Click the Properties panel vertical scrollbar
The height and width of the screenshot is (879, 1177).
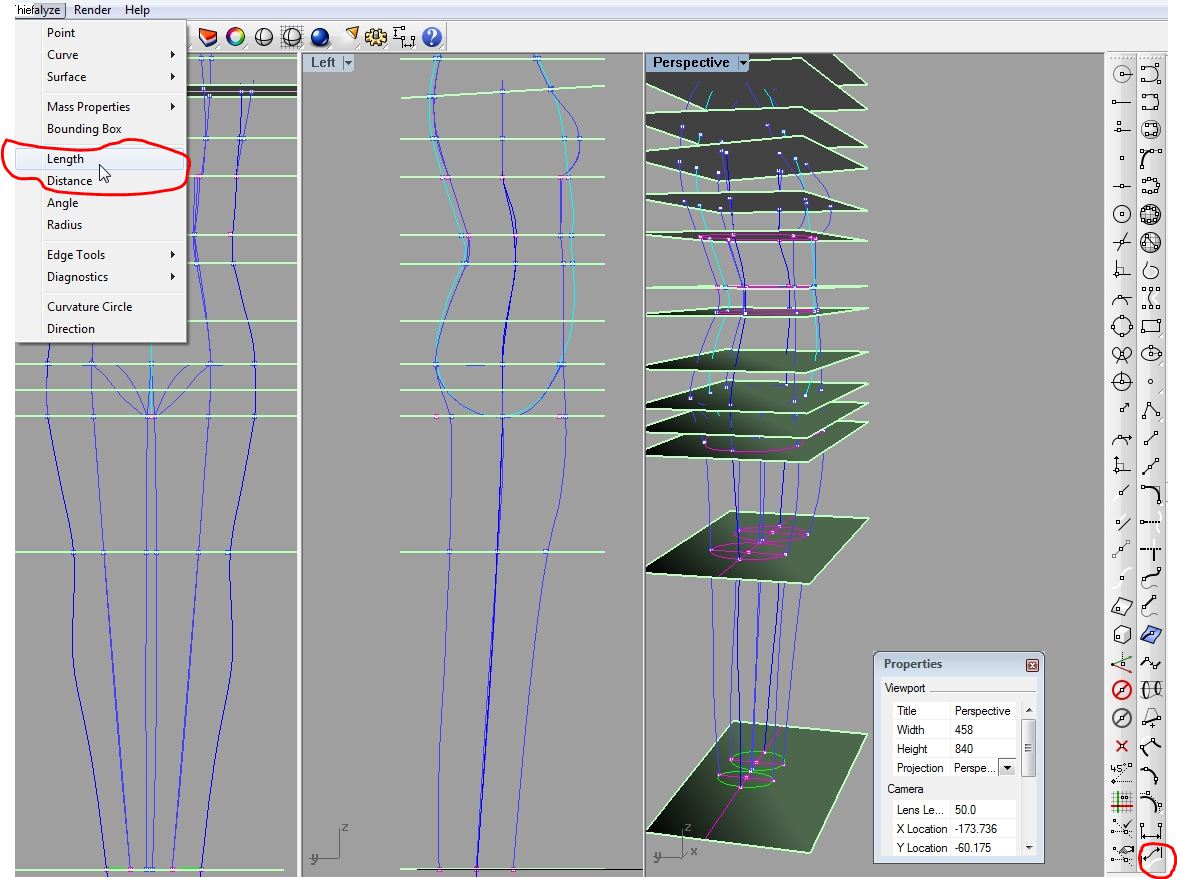pos(1028,748)
